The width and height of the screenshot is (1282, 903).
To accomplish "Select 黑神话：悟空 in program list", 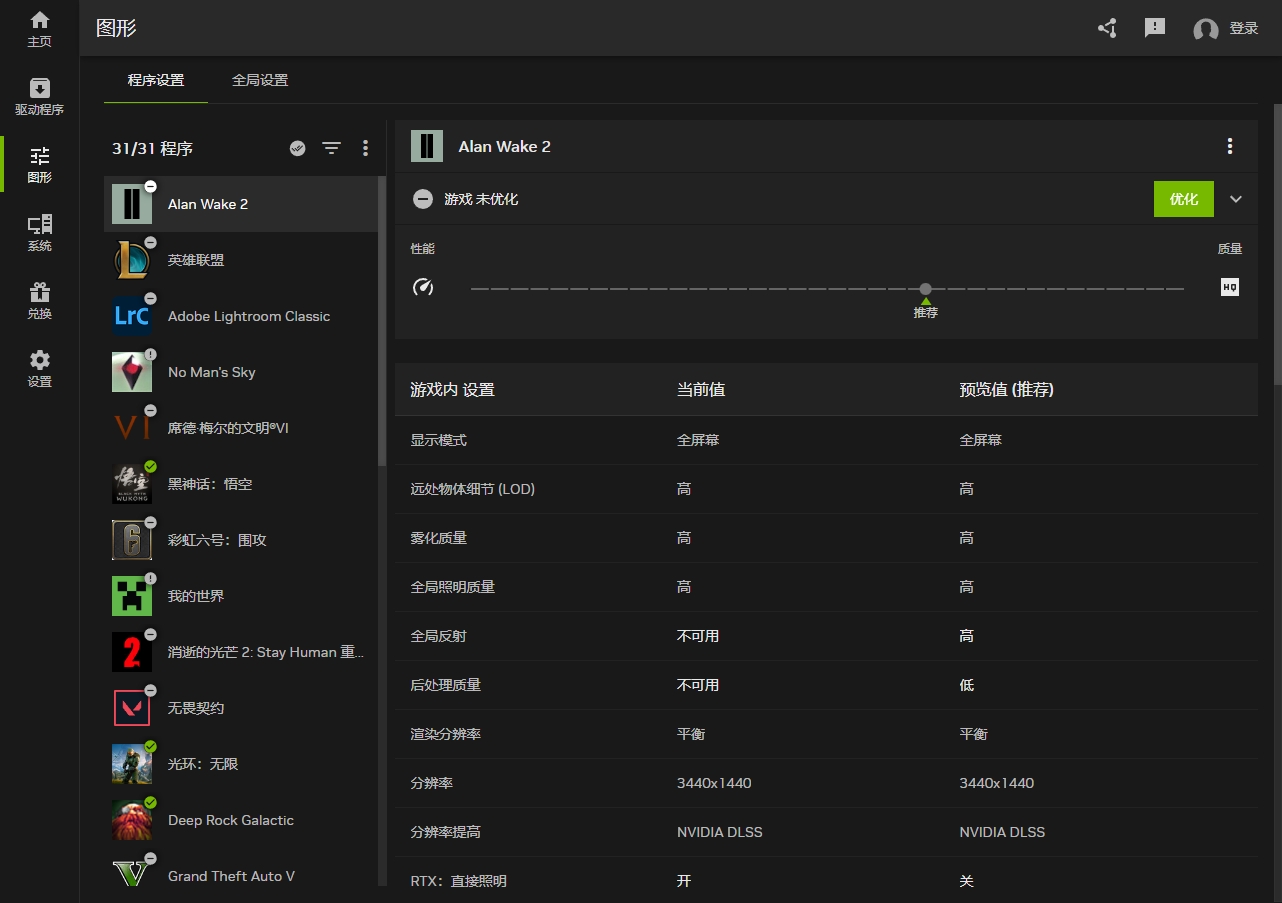I will (210, 484).
